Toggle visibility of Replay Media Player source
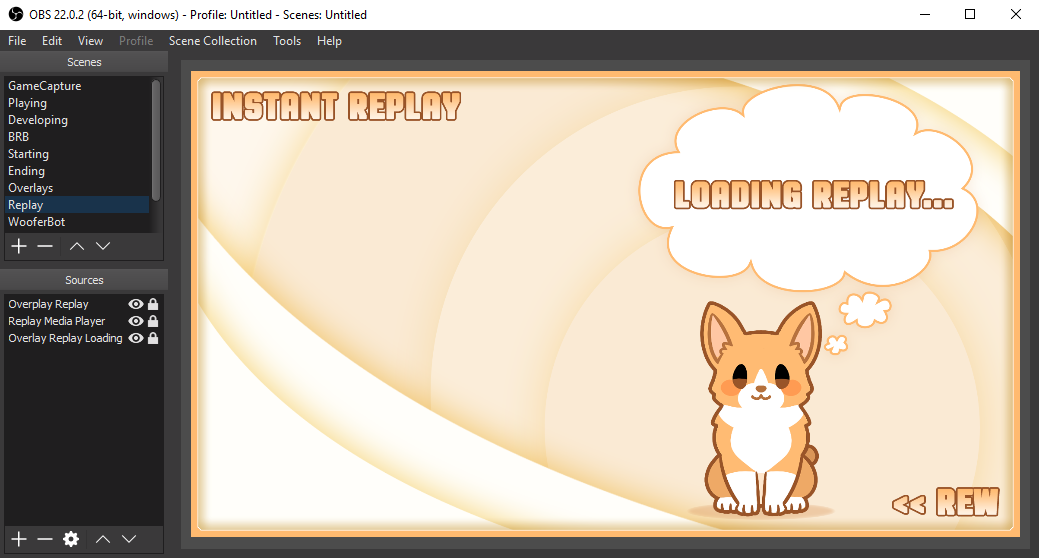The image size is (1039, 558). 136,321
